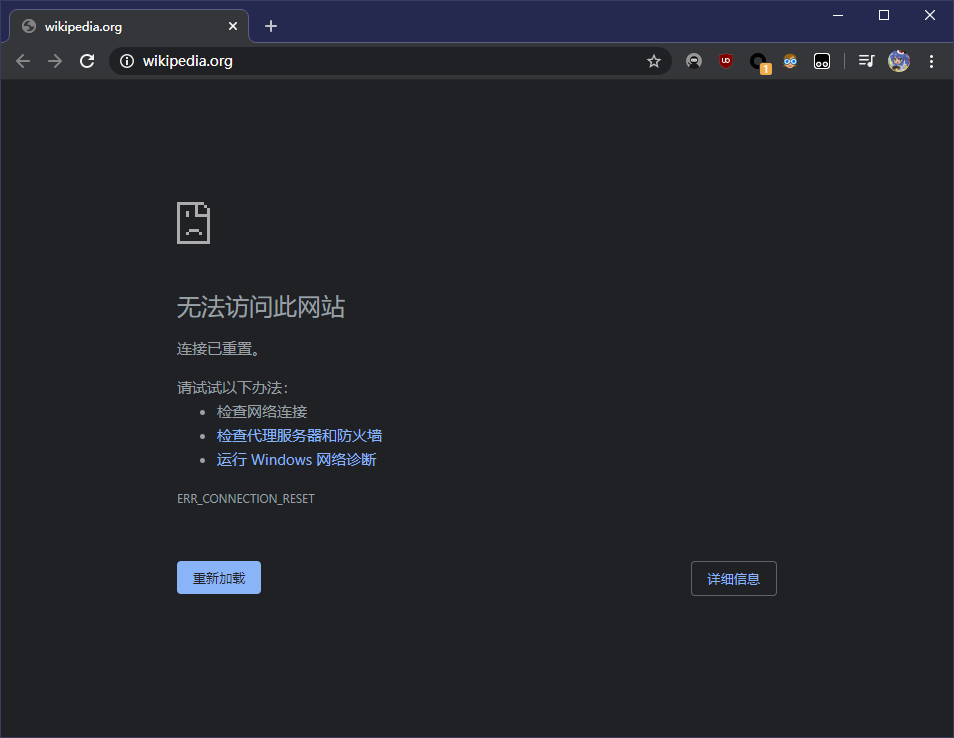
Task: Click the 详细信息 button
Action: click(734, 579)
